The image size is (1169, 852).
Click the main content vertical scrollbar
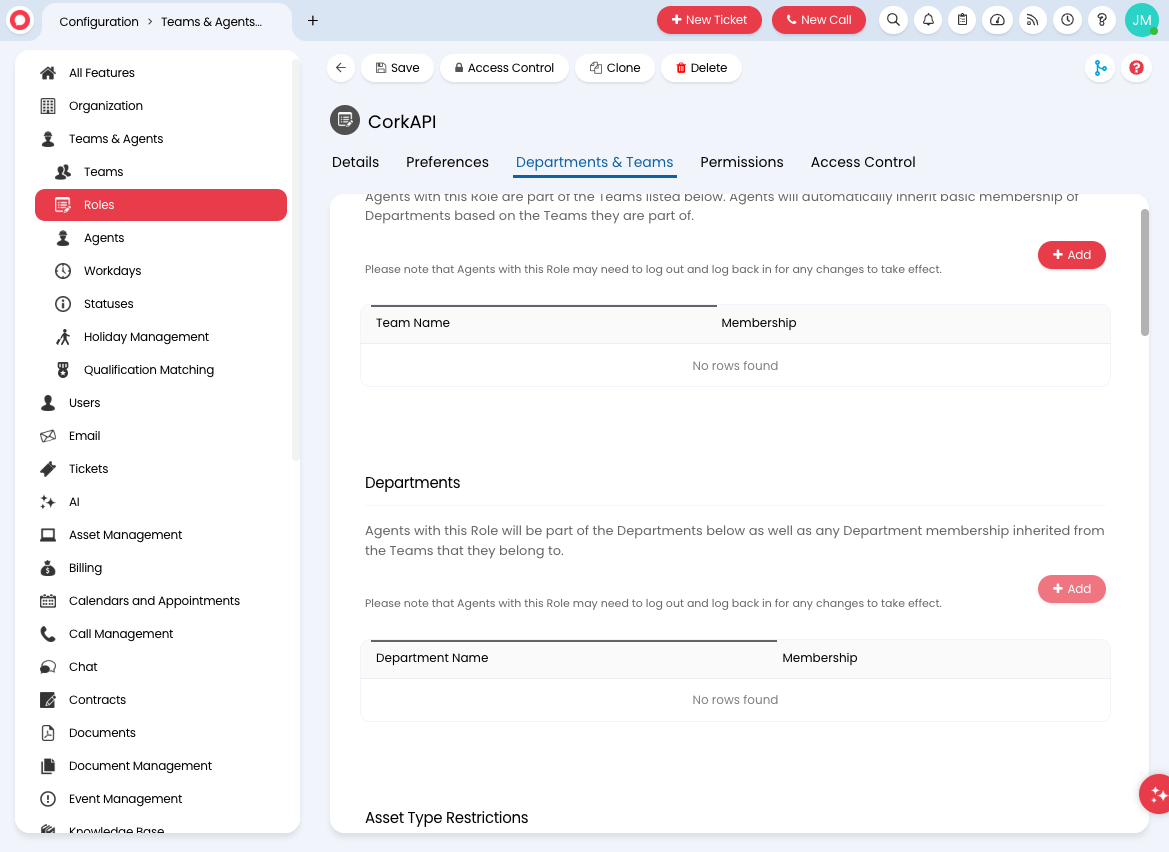(x=1144, y=272)
